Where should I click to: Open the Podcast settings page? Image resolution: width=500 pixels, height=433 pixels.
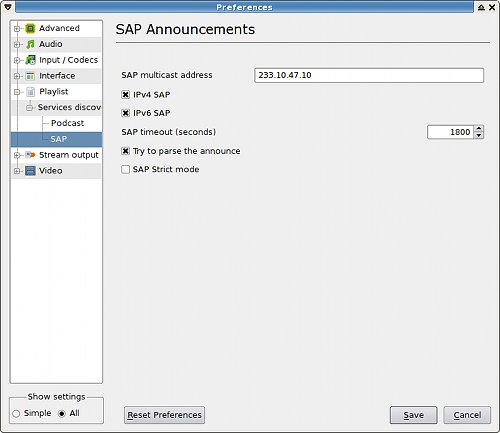(x=67, y=123)
